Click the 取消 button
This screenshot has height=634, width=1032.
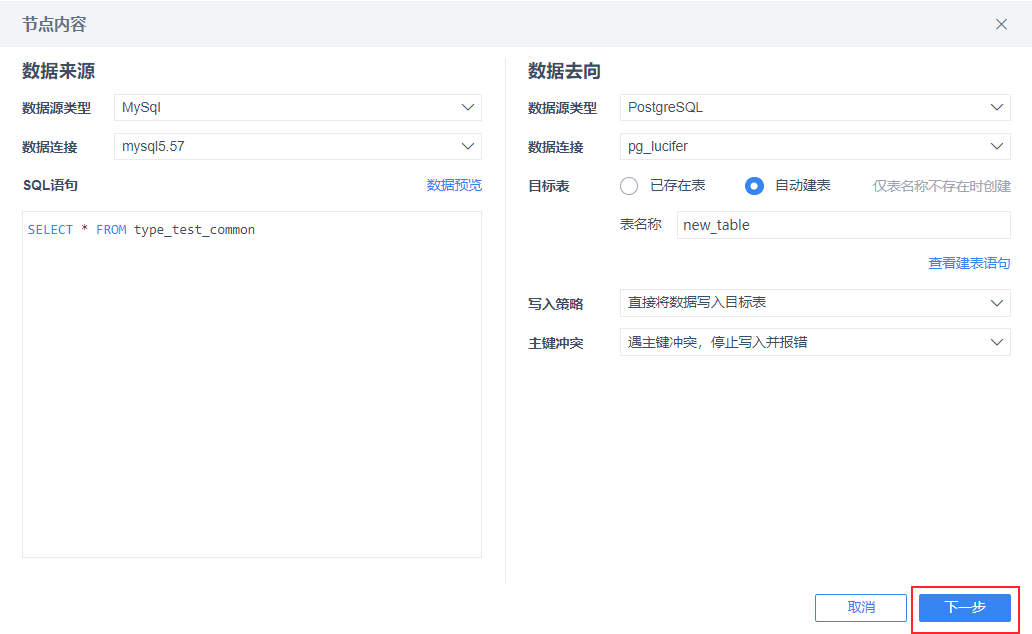pyautogui.click(x=861, y=608)
